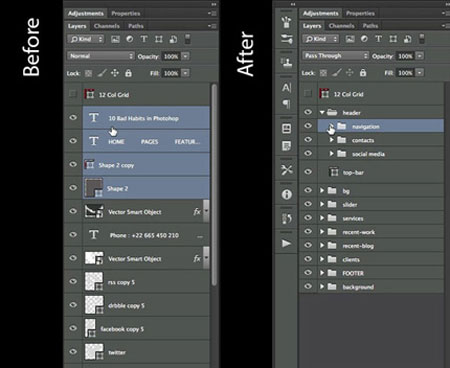This screenshot has width=450, height=368.
Task: Open the Pass Through blend mode dropdown
Action: click(336, 56)
